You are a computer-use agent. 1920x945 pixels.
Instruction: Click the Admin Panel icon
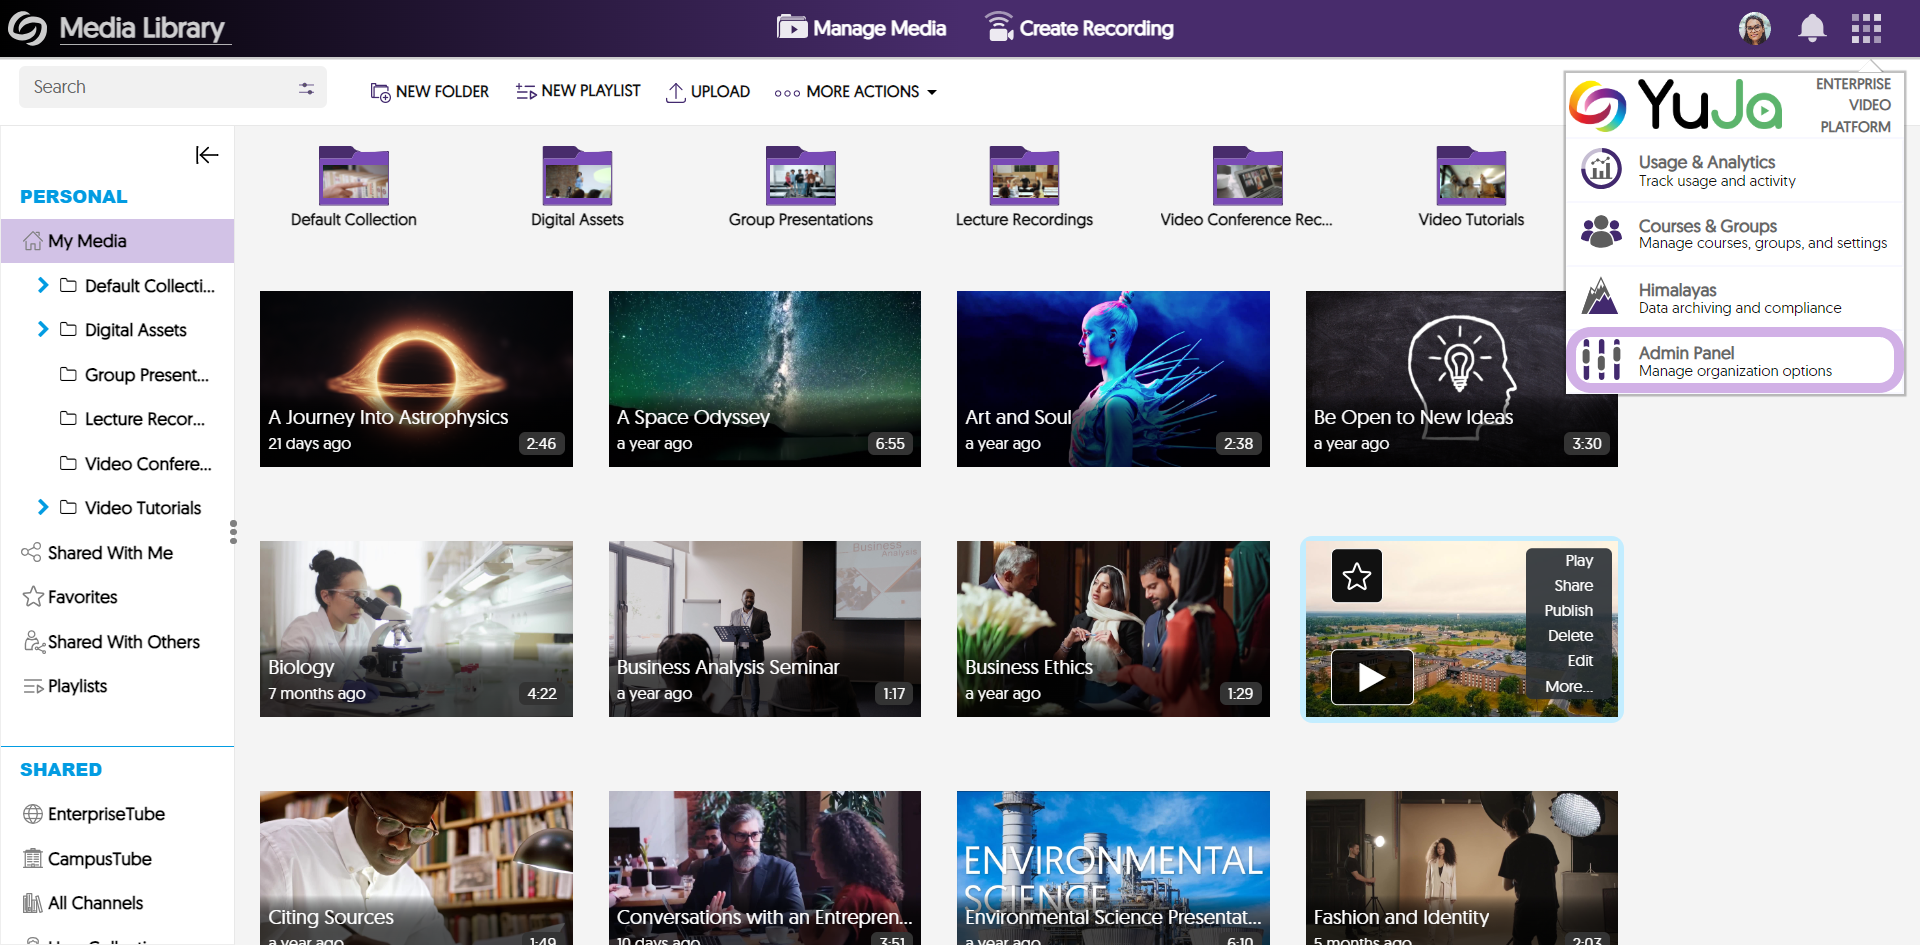[1601, 360]
